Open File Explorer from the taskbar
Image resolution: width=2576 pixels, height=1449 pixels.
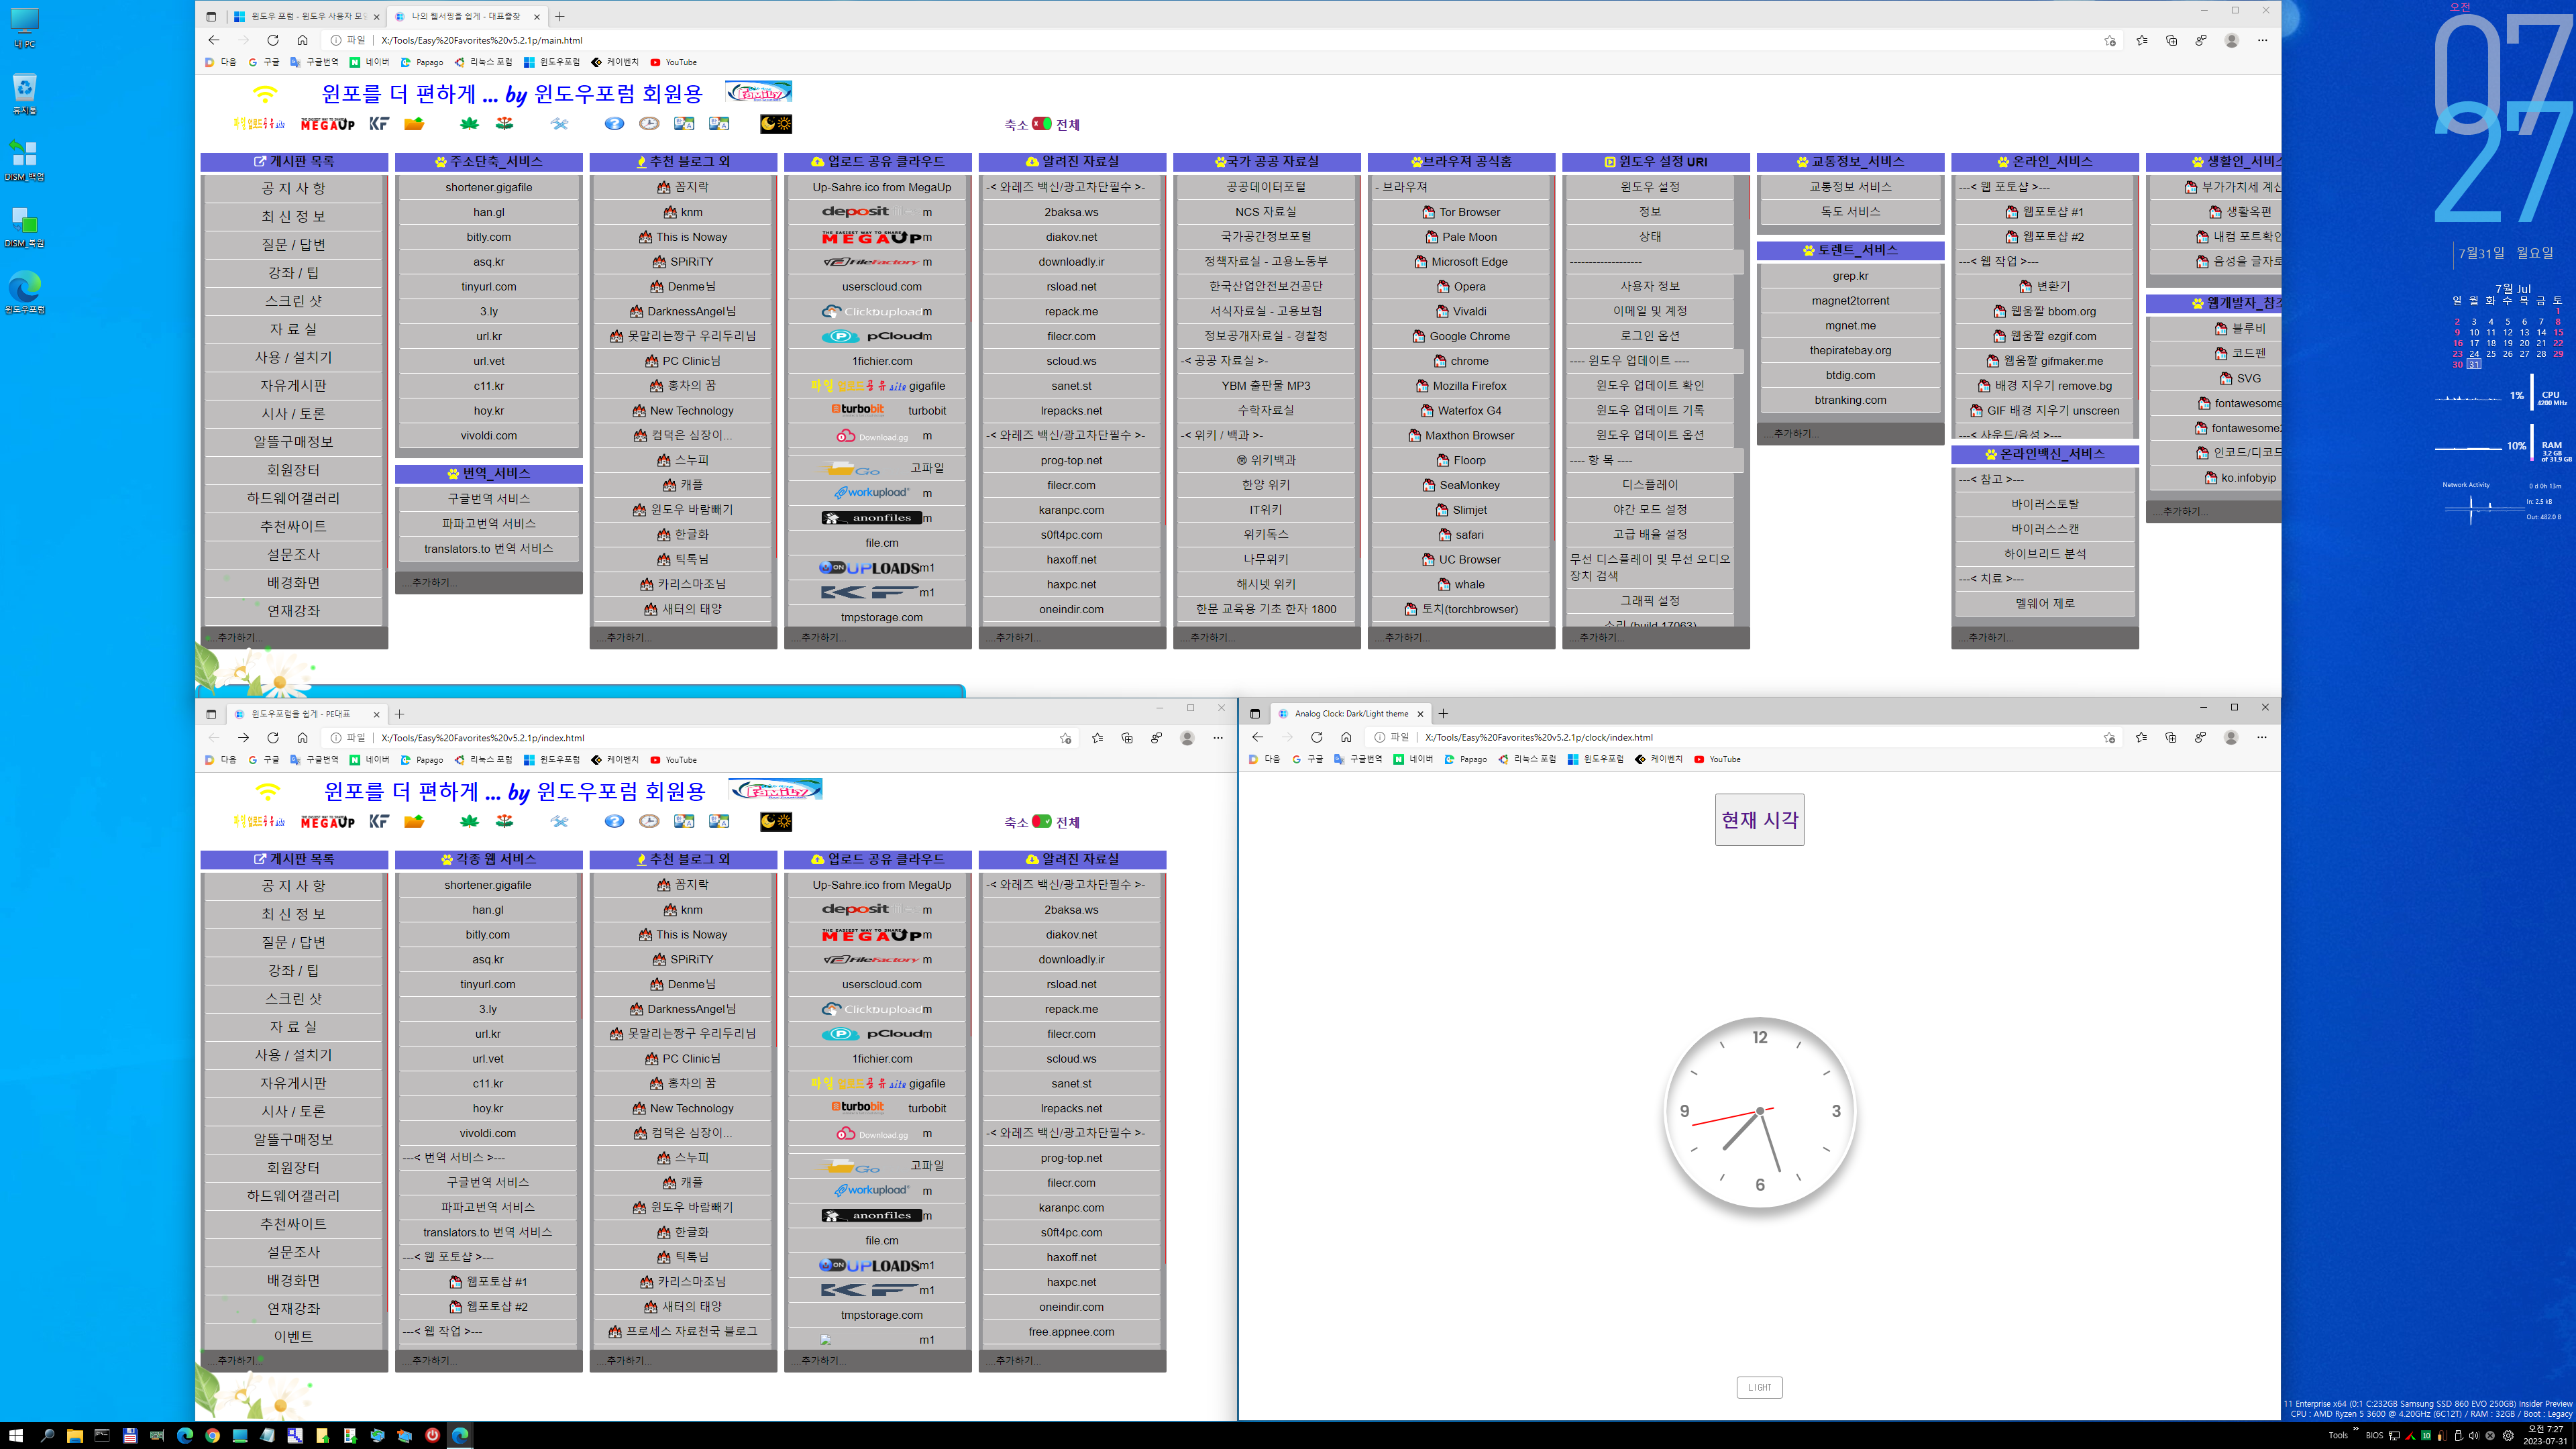tap(74, 1436)
